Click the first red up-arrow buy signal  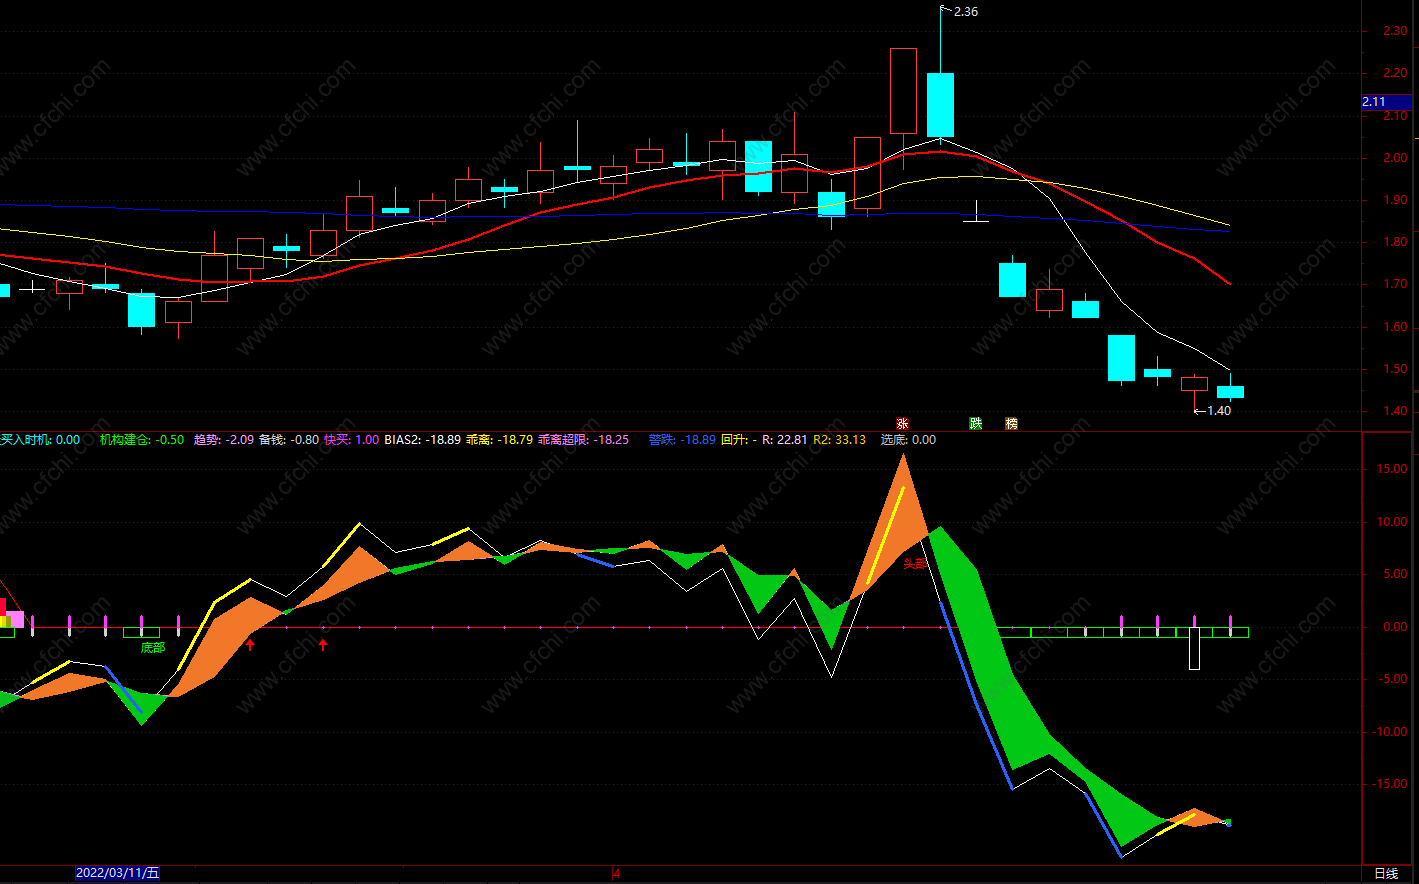coord(250,645)
